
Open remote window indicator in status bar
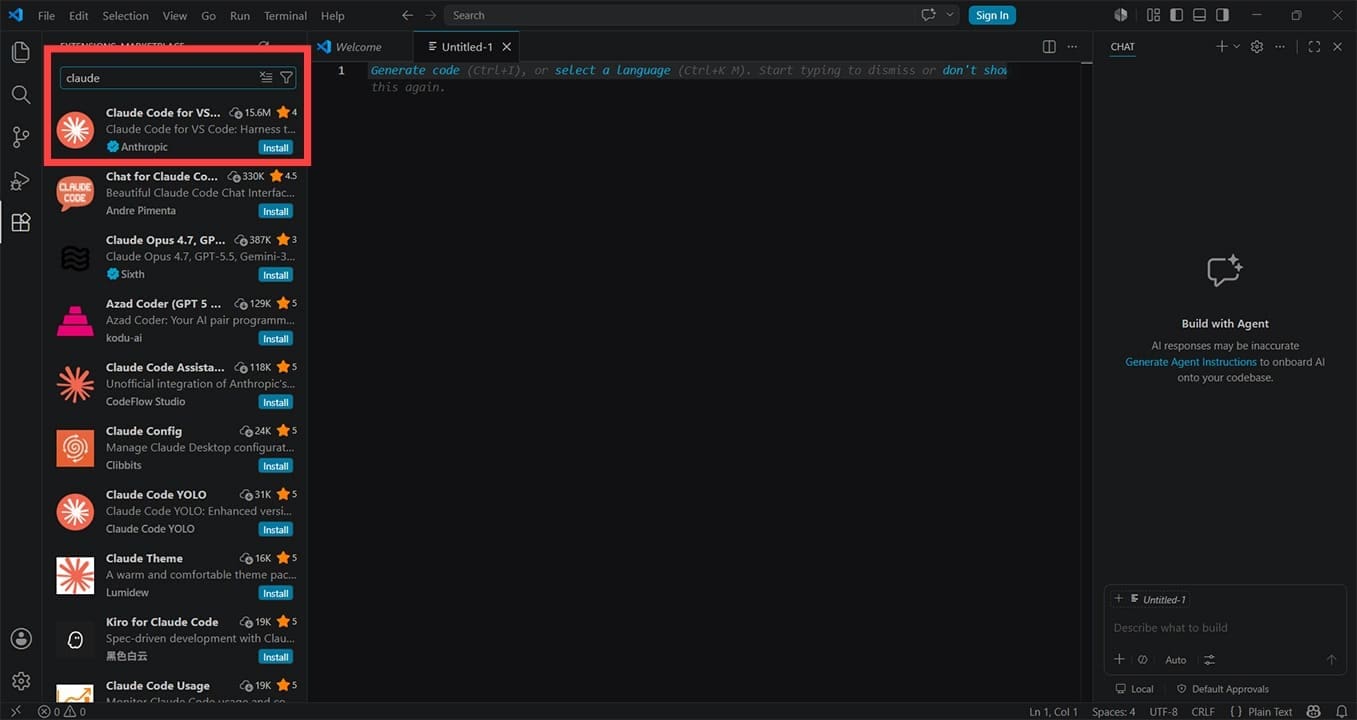(15, 712)
